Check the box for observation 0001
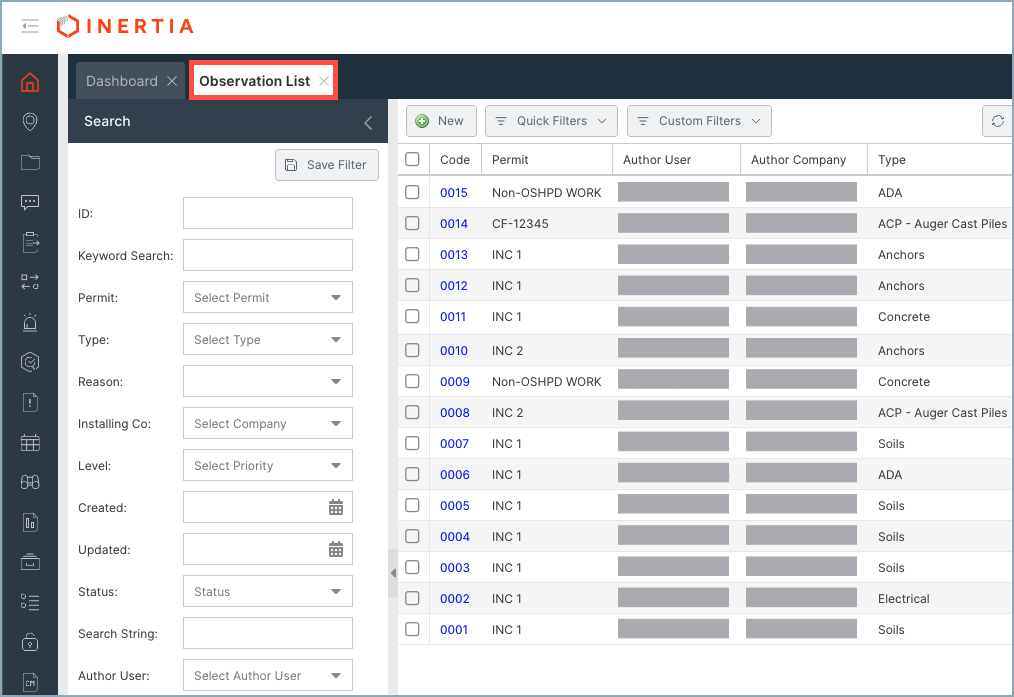The image size is (1014, 697). (412, 629)
